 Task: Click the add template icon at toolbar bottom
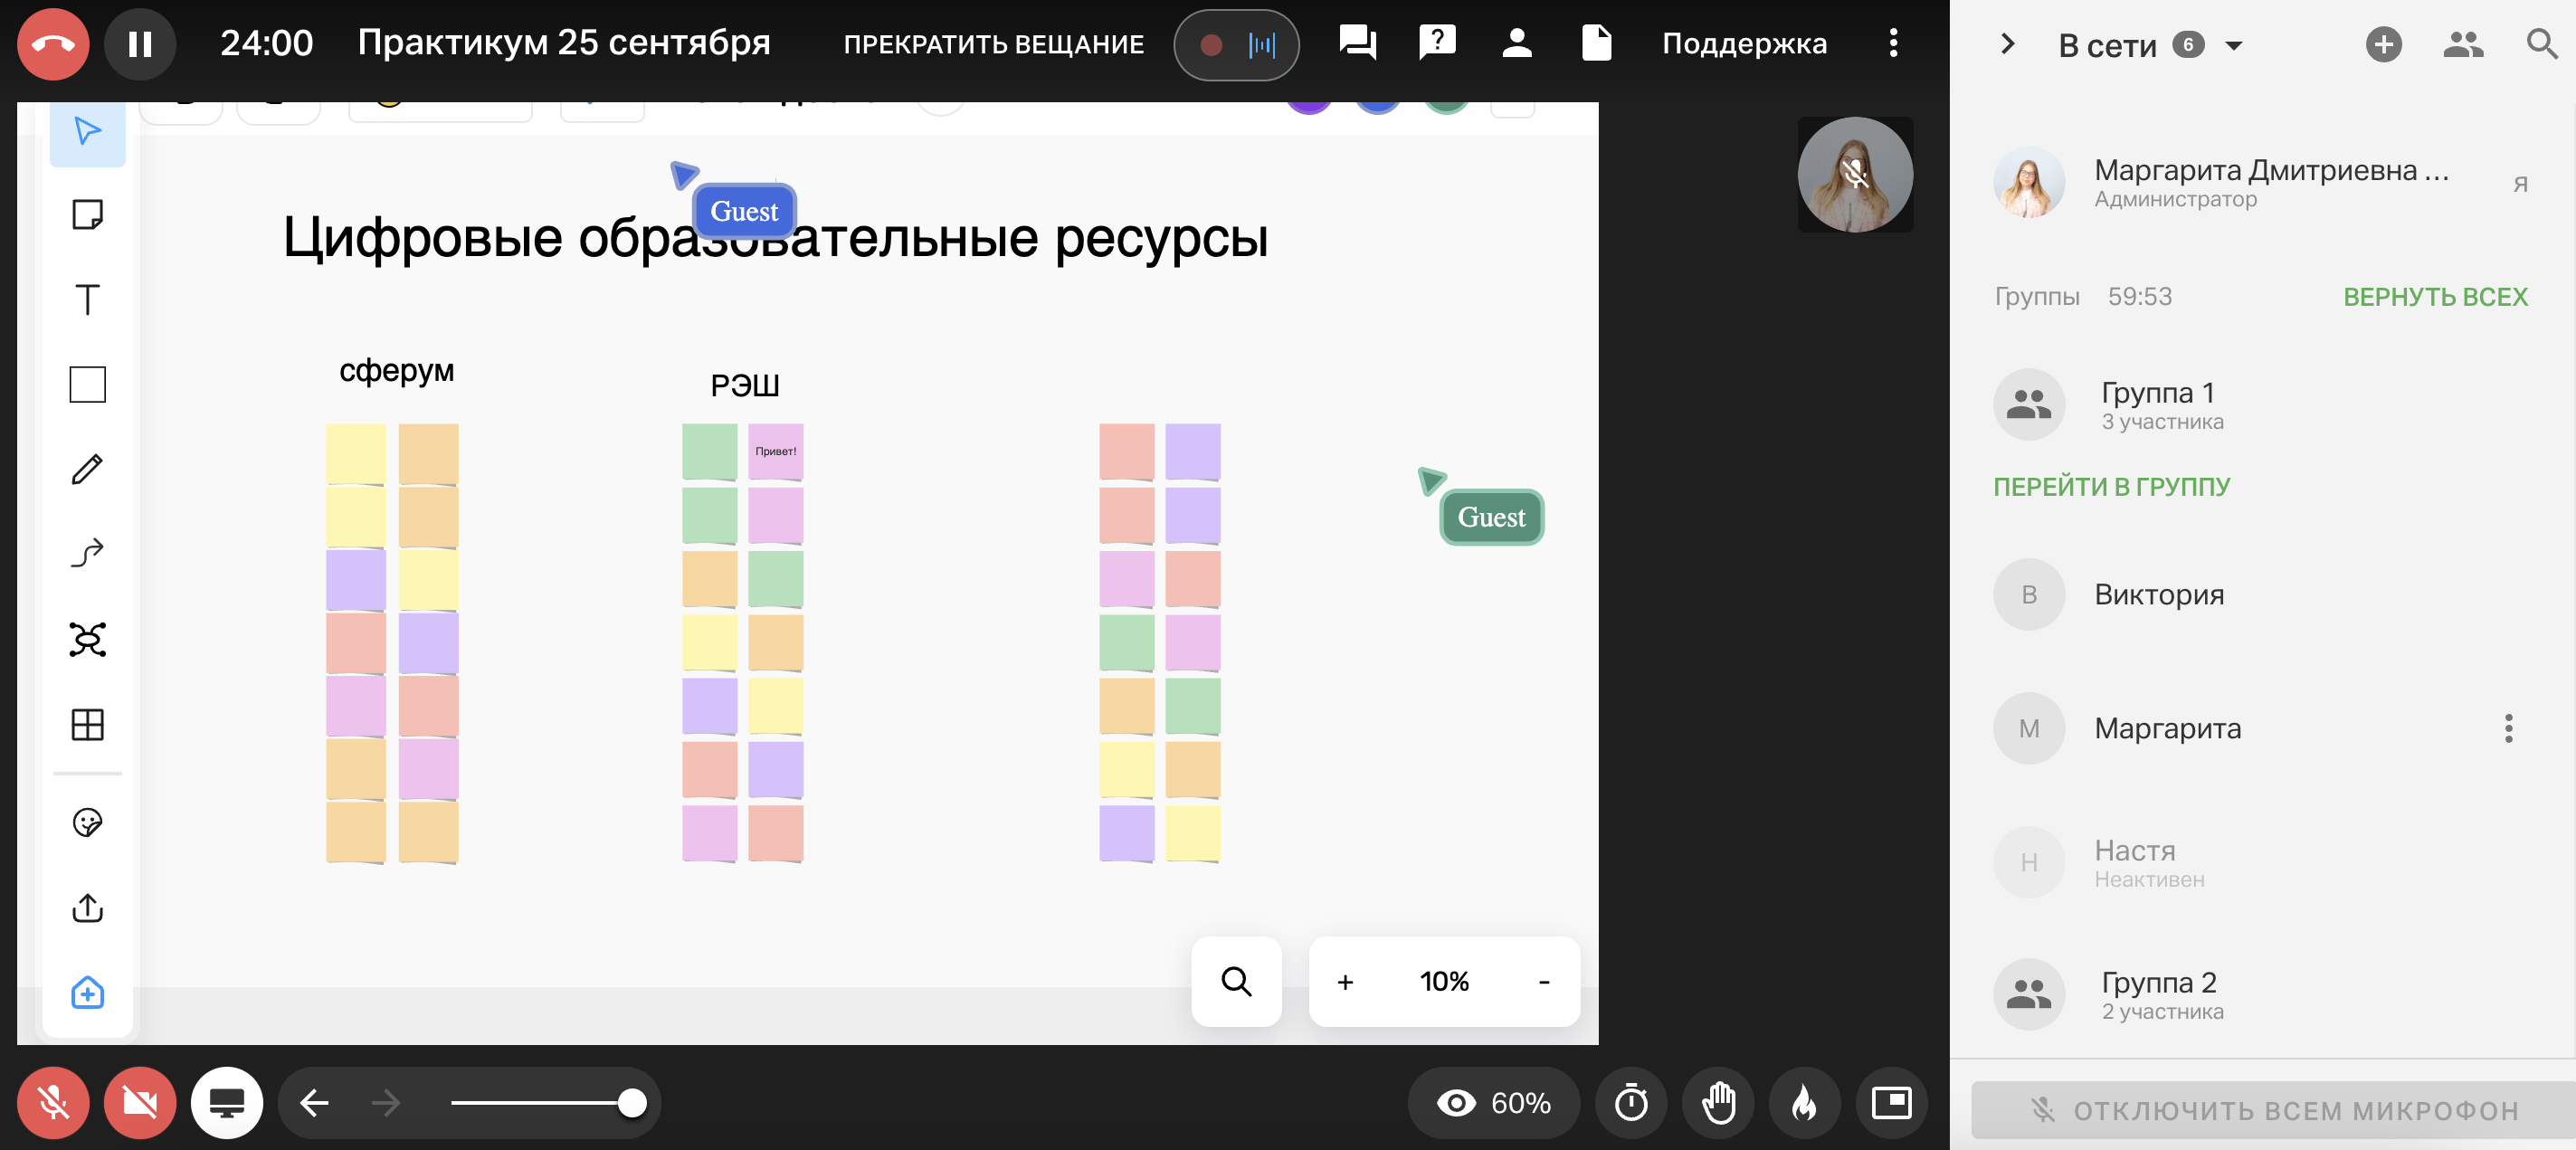[x=87, y=992]
